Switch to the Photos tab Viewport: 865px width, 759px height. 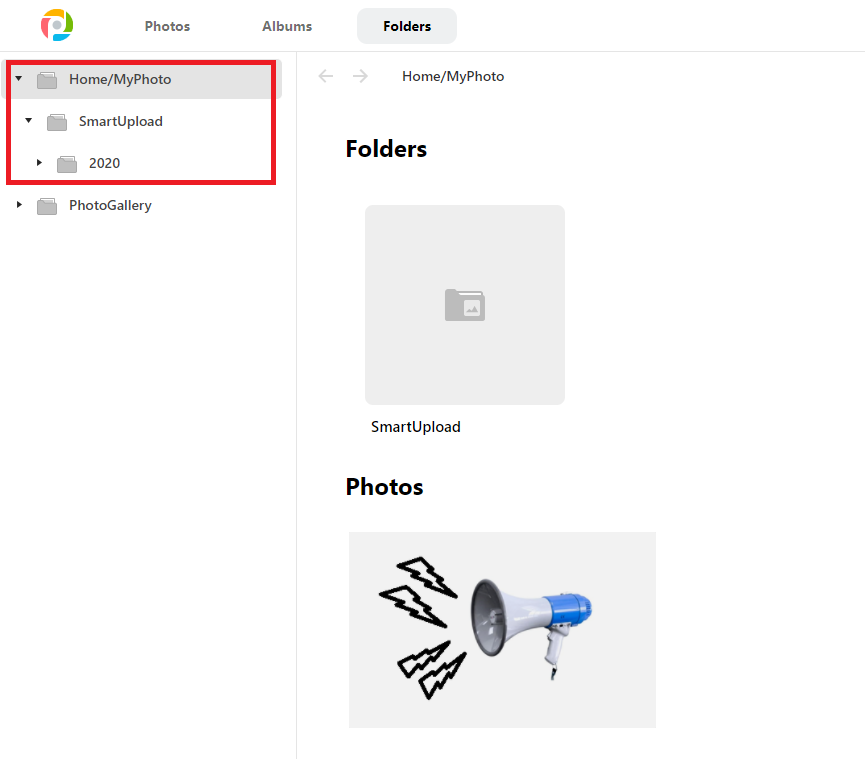click(167, 26)
